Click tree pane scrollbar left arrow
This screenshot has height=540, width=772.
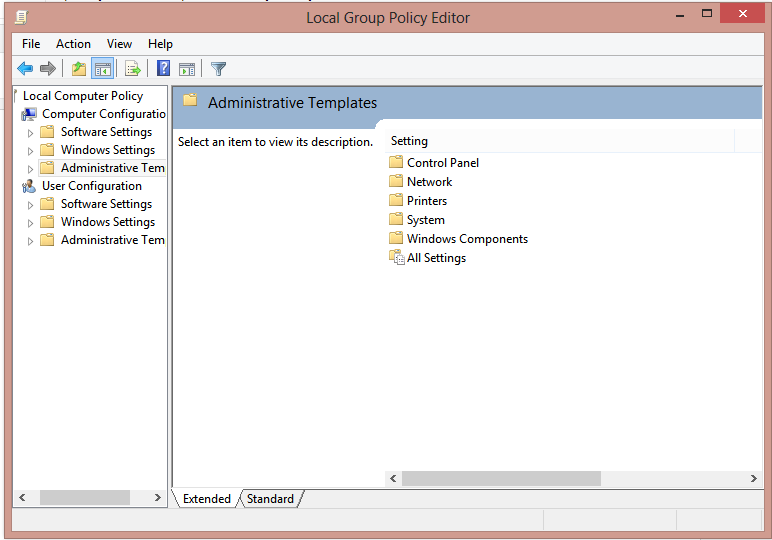(x=22, y=498)
